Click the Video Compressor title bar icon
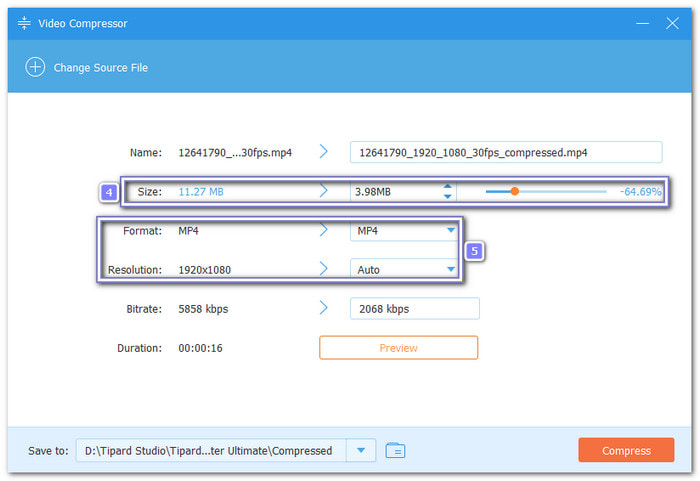The image size is (700, 481). tap(23, 23)
